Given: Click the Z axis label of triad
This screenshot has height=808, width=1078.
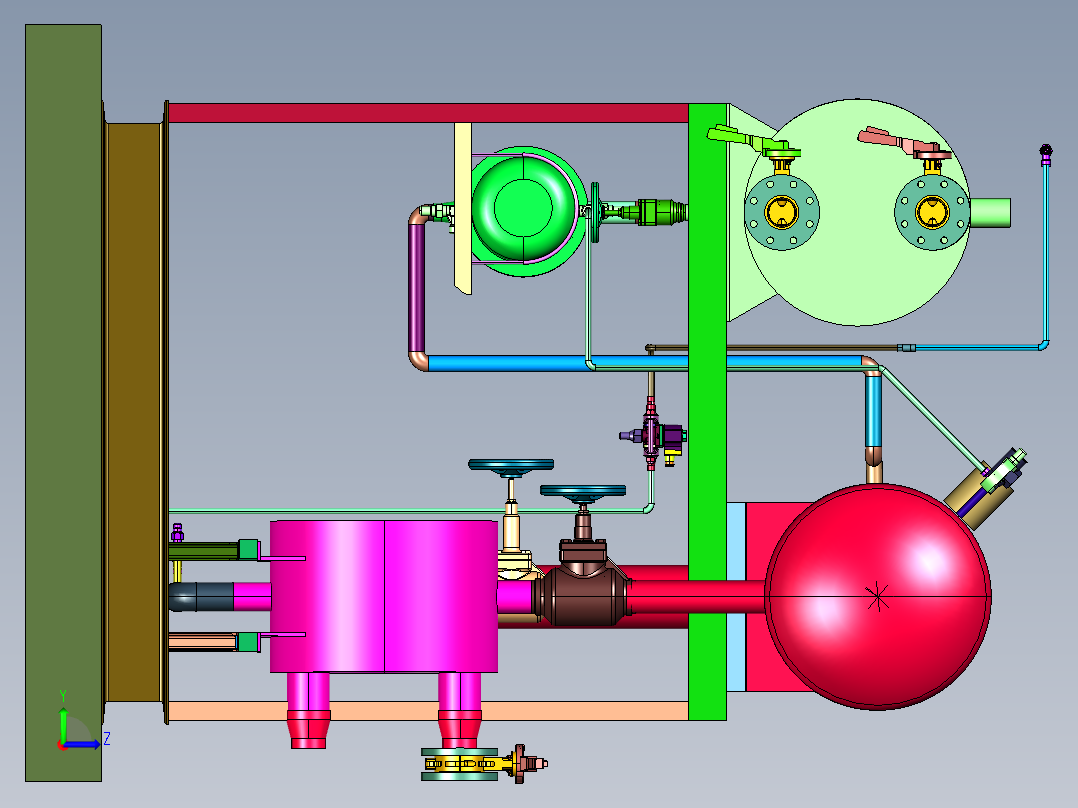Looking at the screenshot, I should [107, 739].
